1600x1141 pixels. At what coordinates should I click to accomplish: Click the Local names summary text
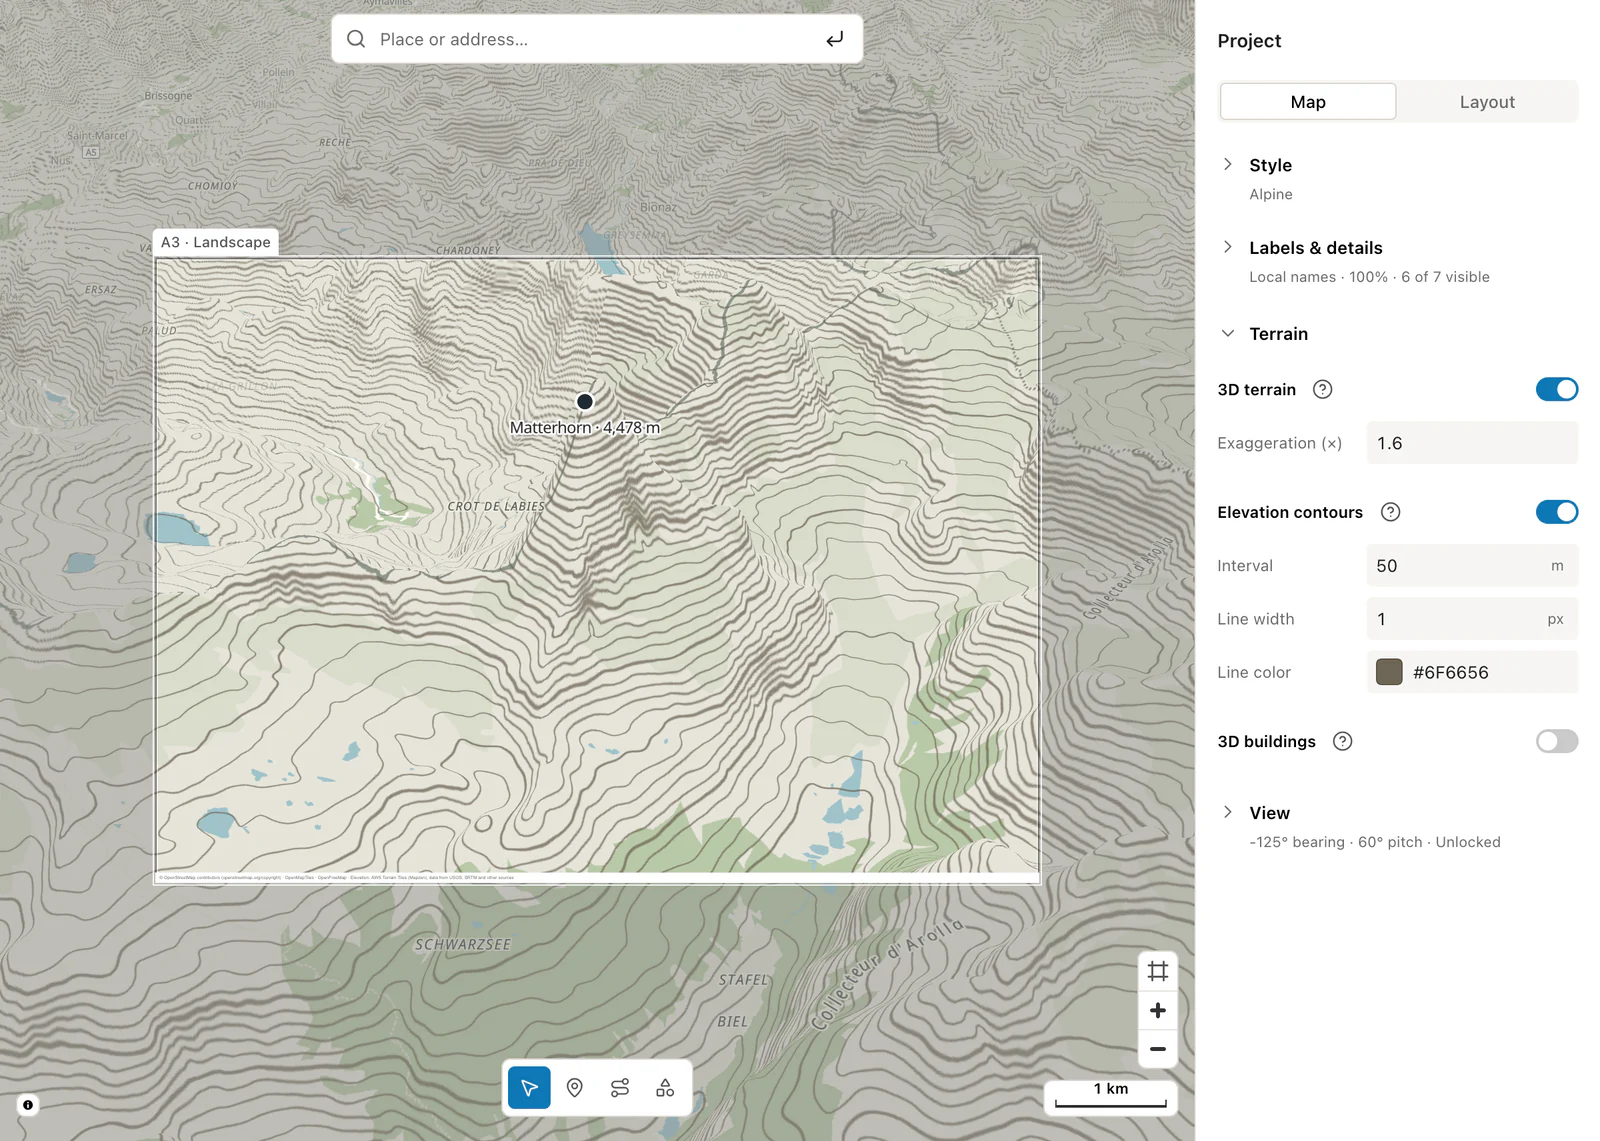(1369, 277)
